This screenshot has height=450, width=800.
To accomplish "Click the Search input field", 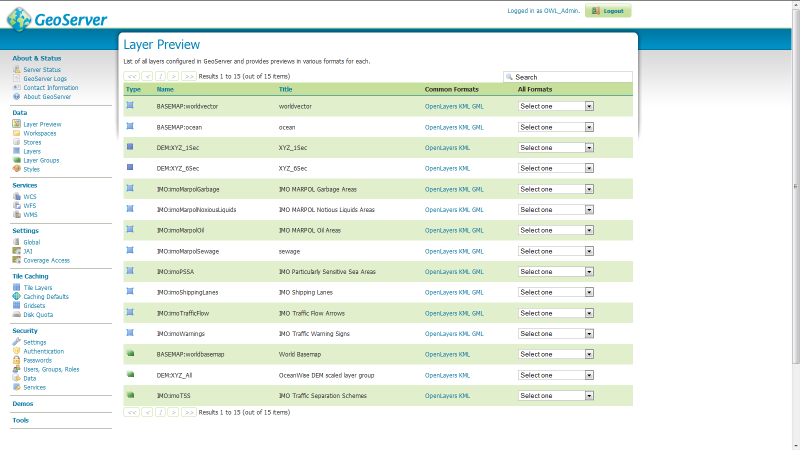I will coord(568,77).
